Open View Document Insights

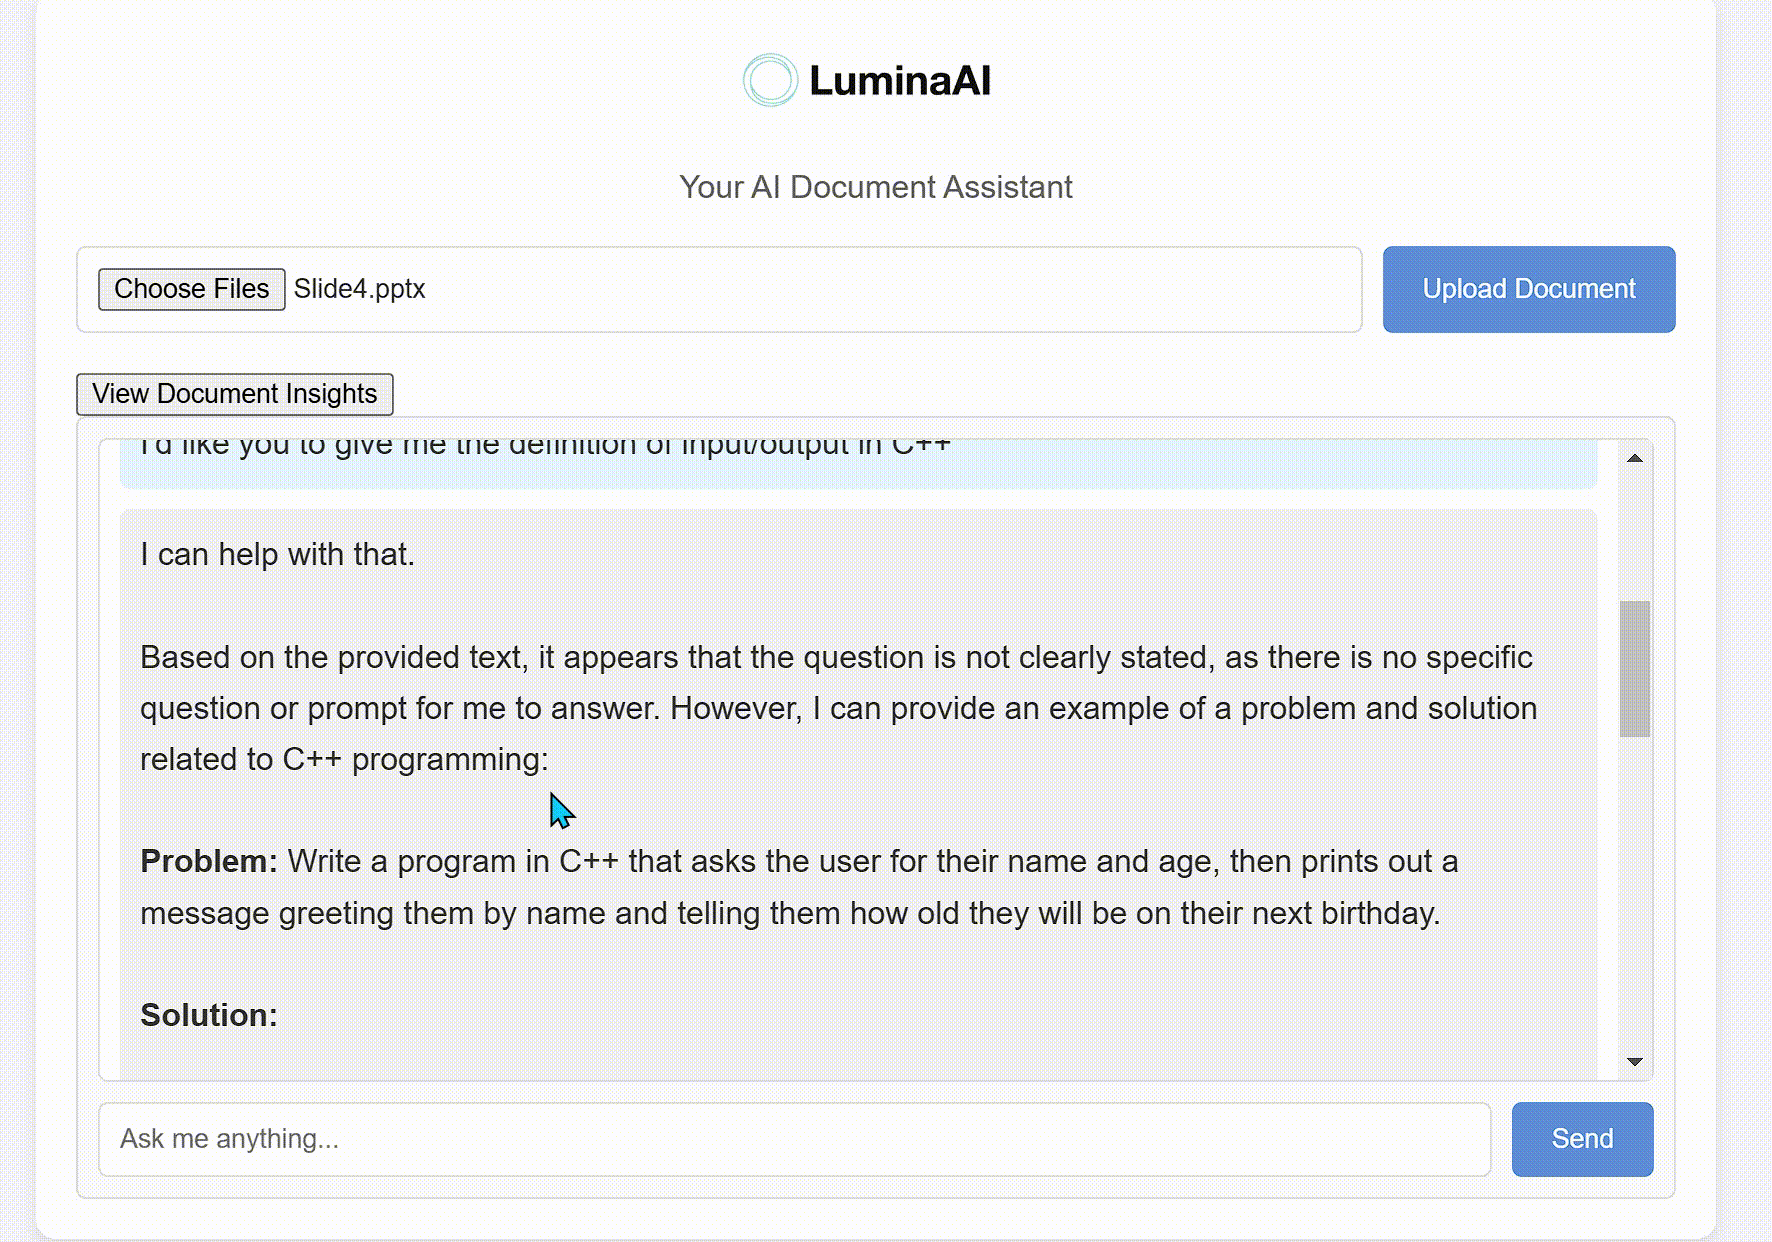[234, 393]
